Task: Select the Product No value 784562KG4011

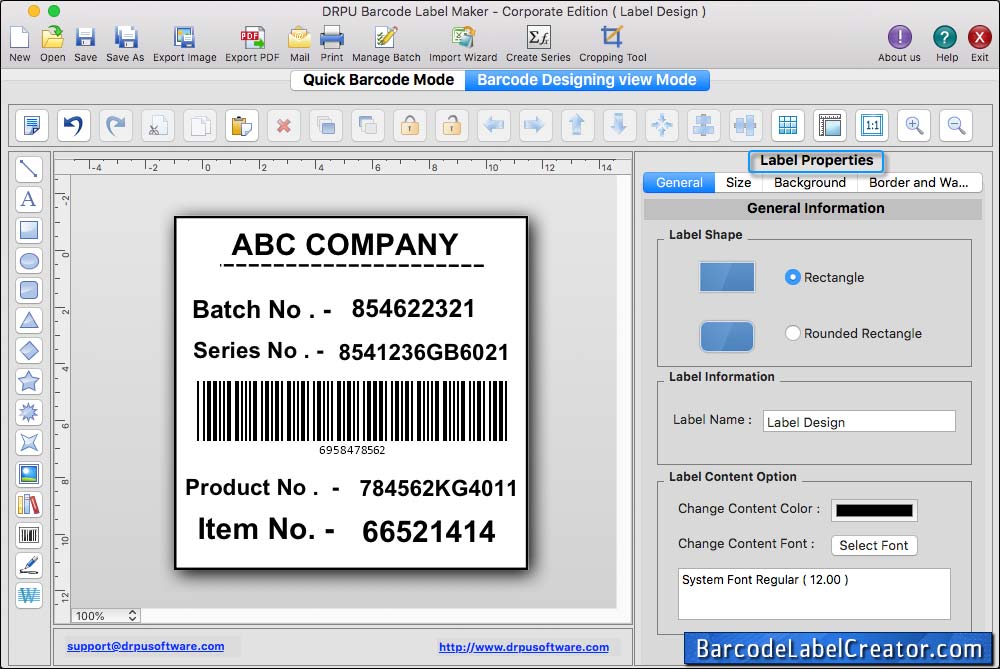Action: click(x=438, y=488)
